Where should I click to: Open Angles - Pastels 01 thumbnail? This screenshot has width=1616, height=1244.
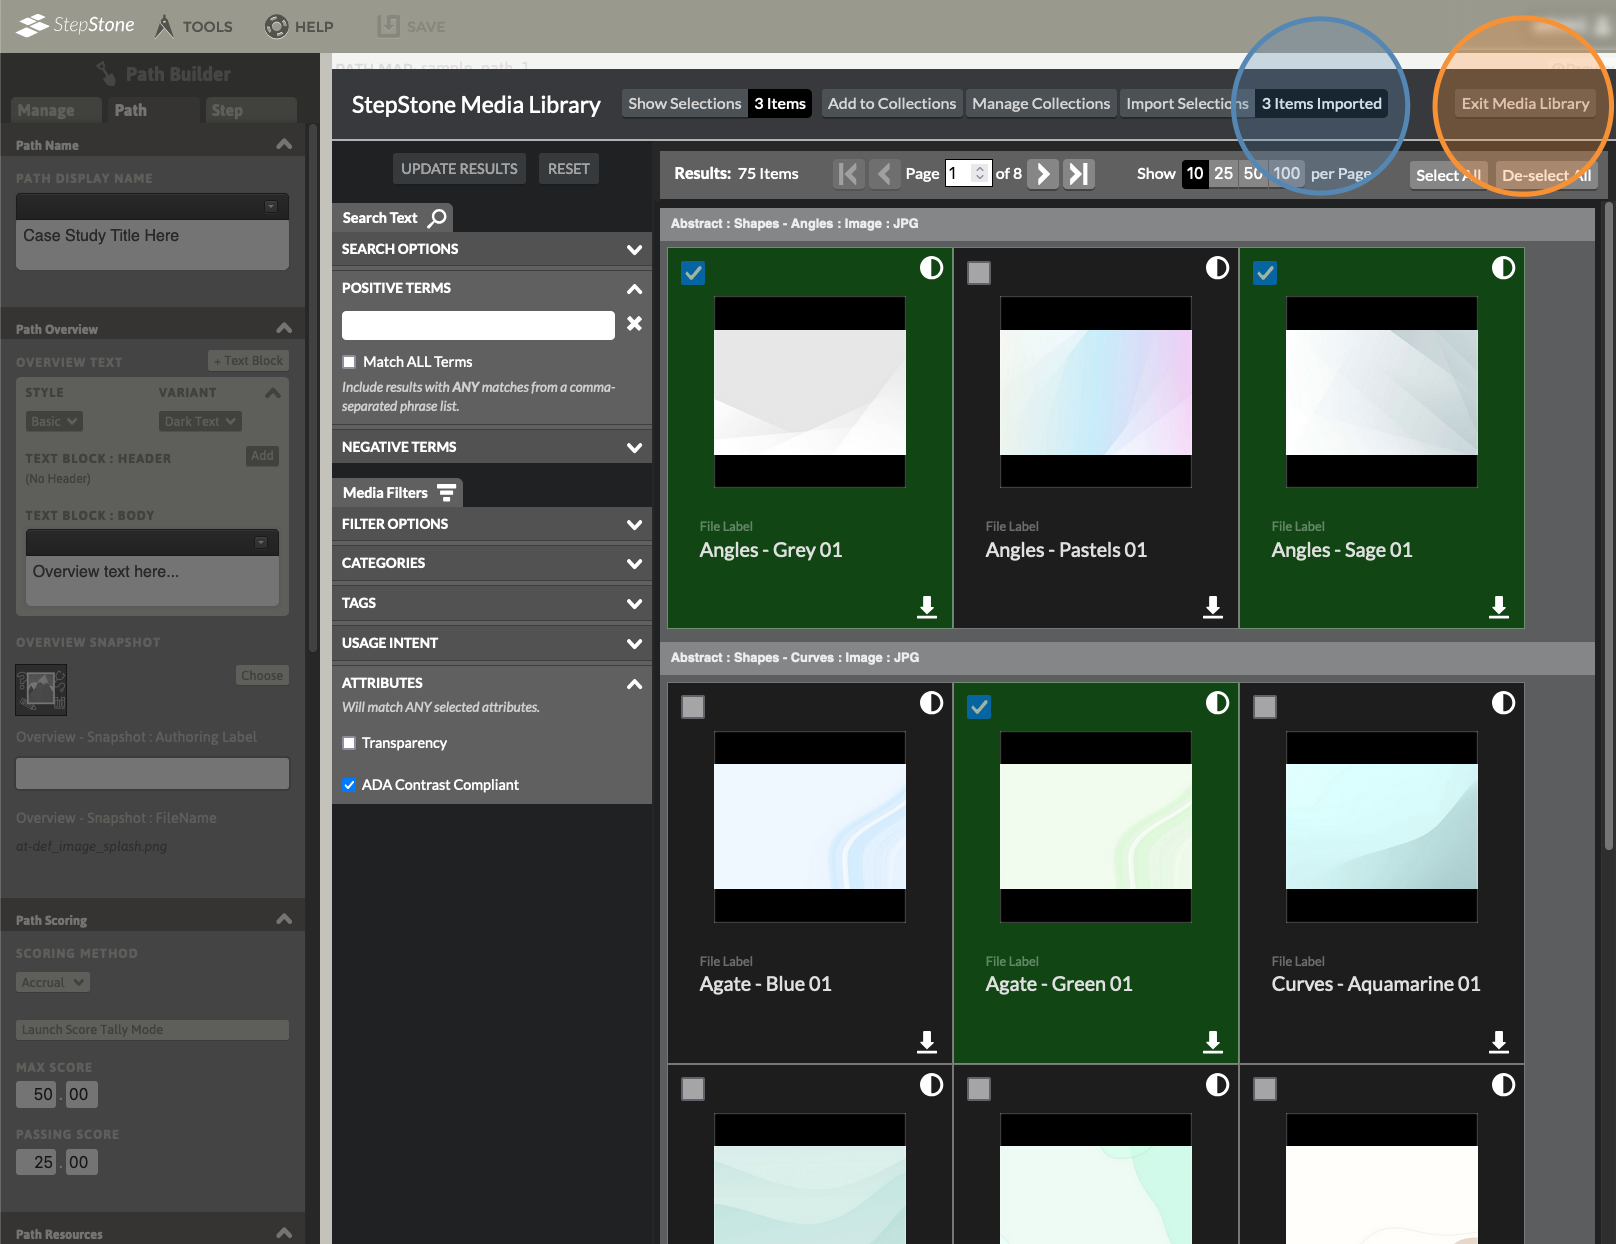[1096, 392]
